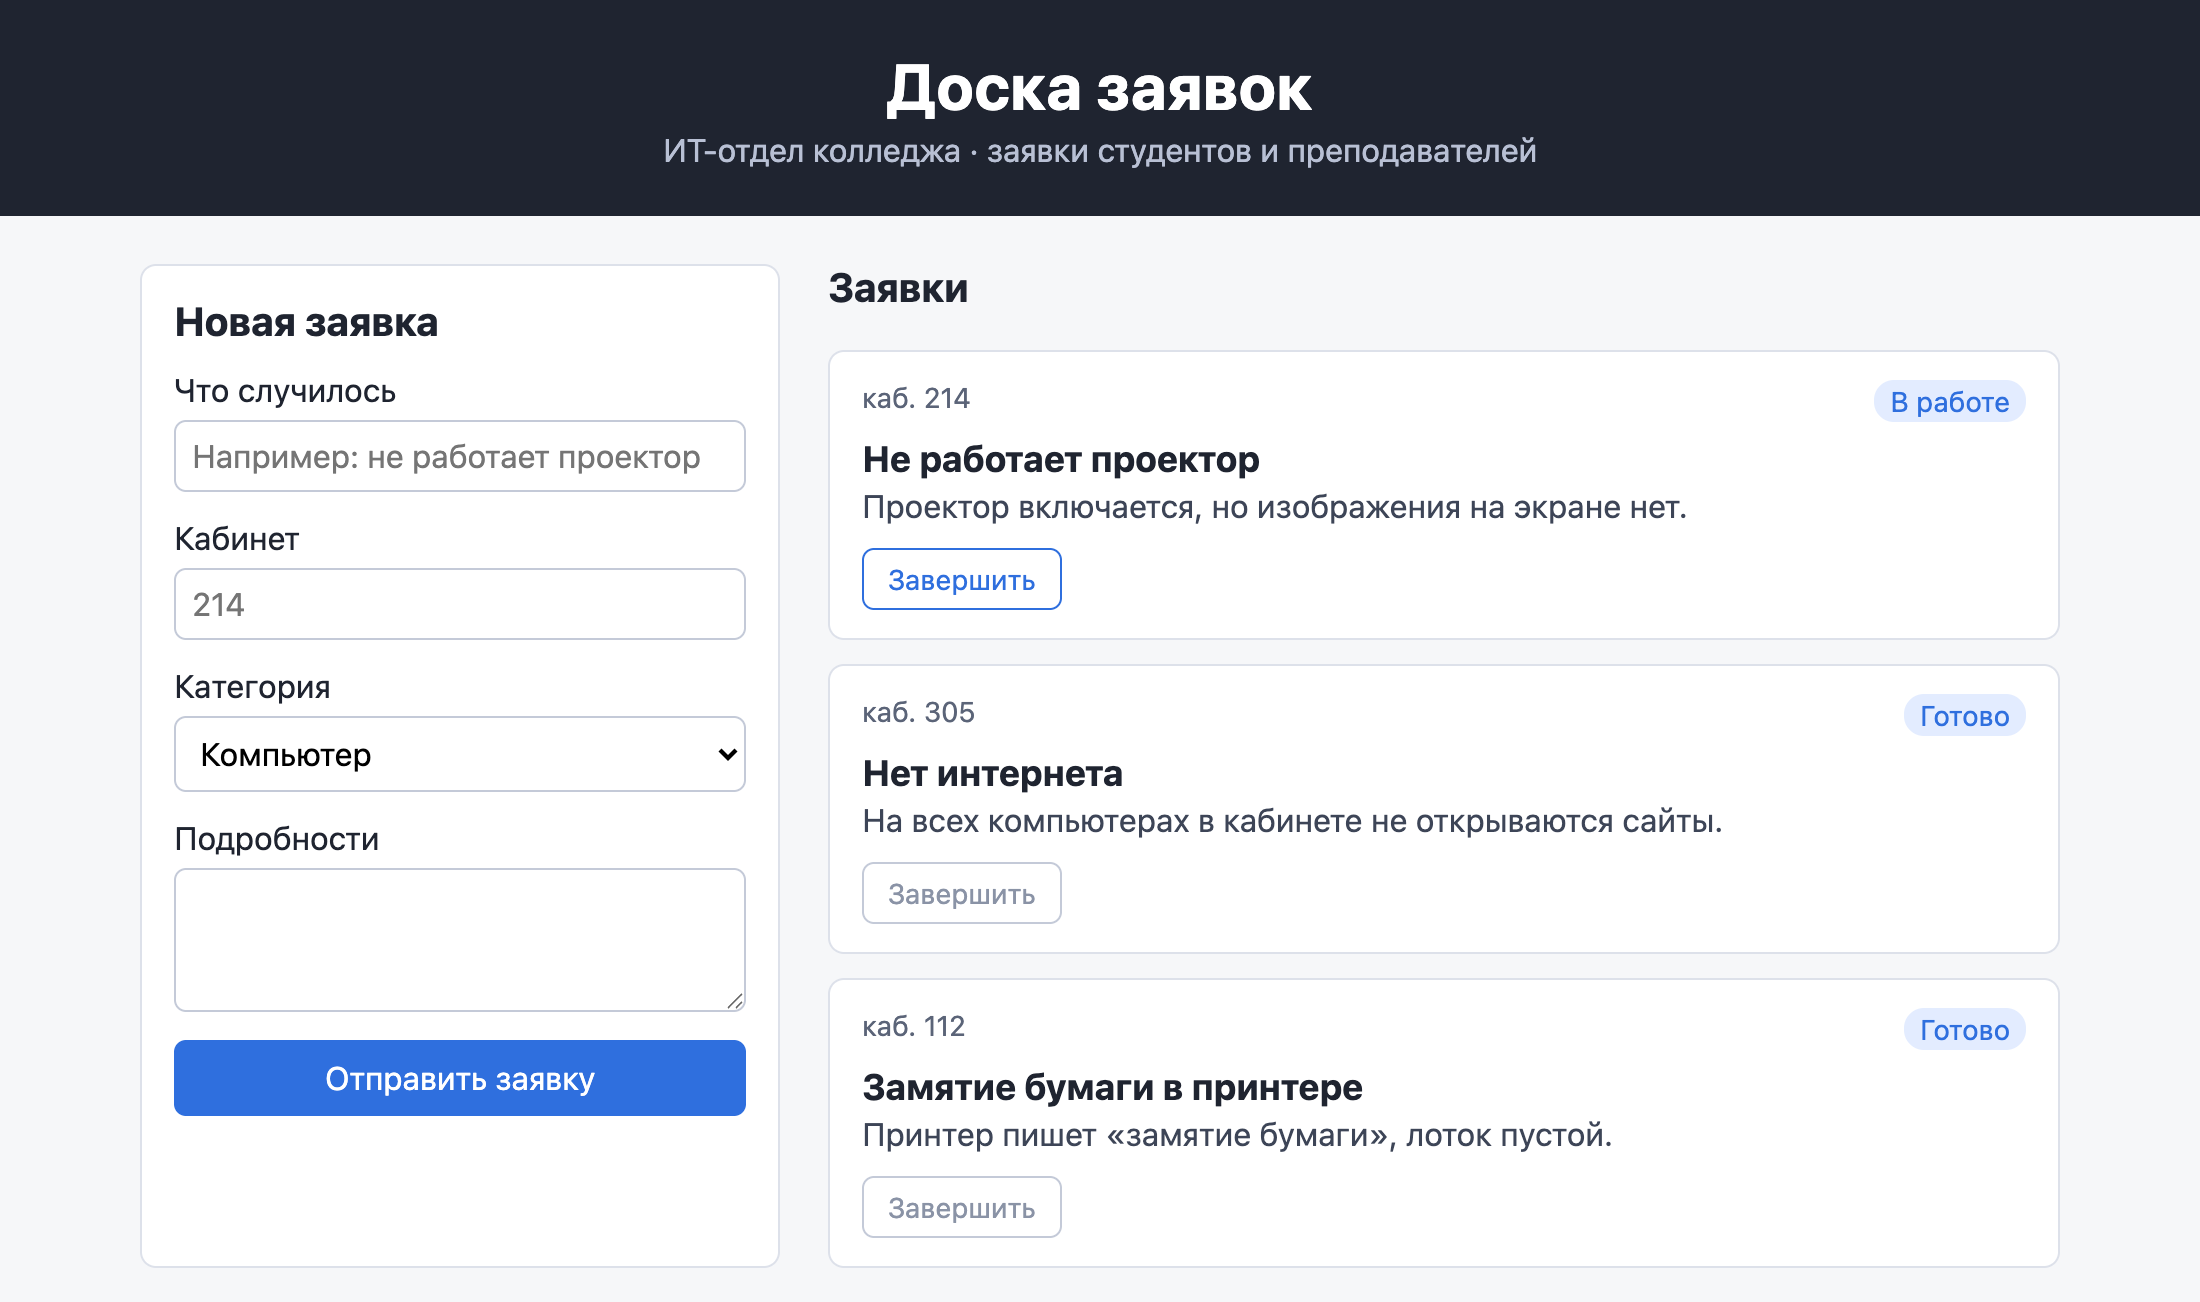The height and width of the screenshot is (1302, 2200).
Task: Click the 'Категория' field label
Action: [x=252, y=687]
